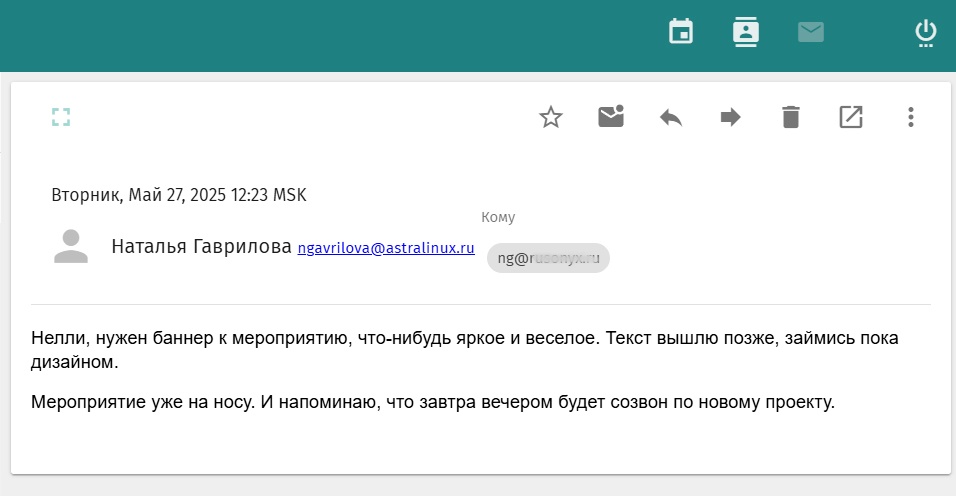The height and width of the screenshot is (496, 956).
Task: Reply to Наталья Гаврилова's message
Action: click(x=671, y=117)
